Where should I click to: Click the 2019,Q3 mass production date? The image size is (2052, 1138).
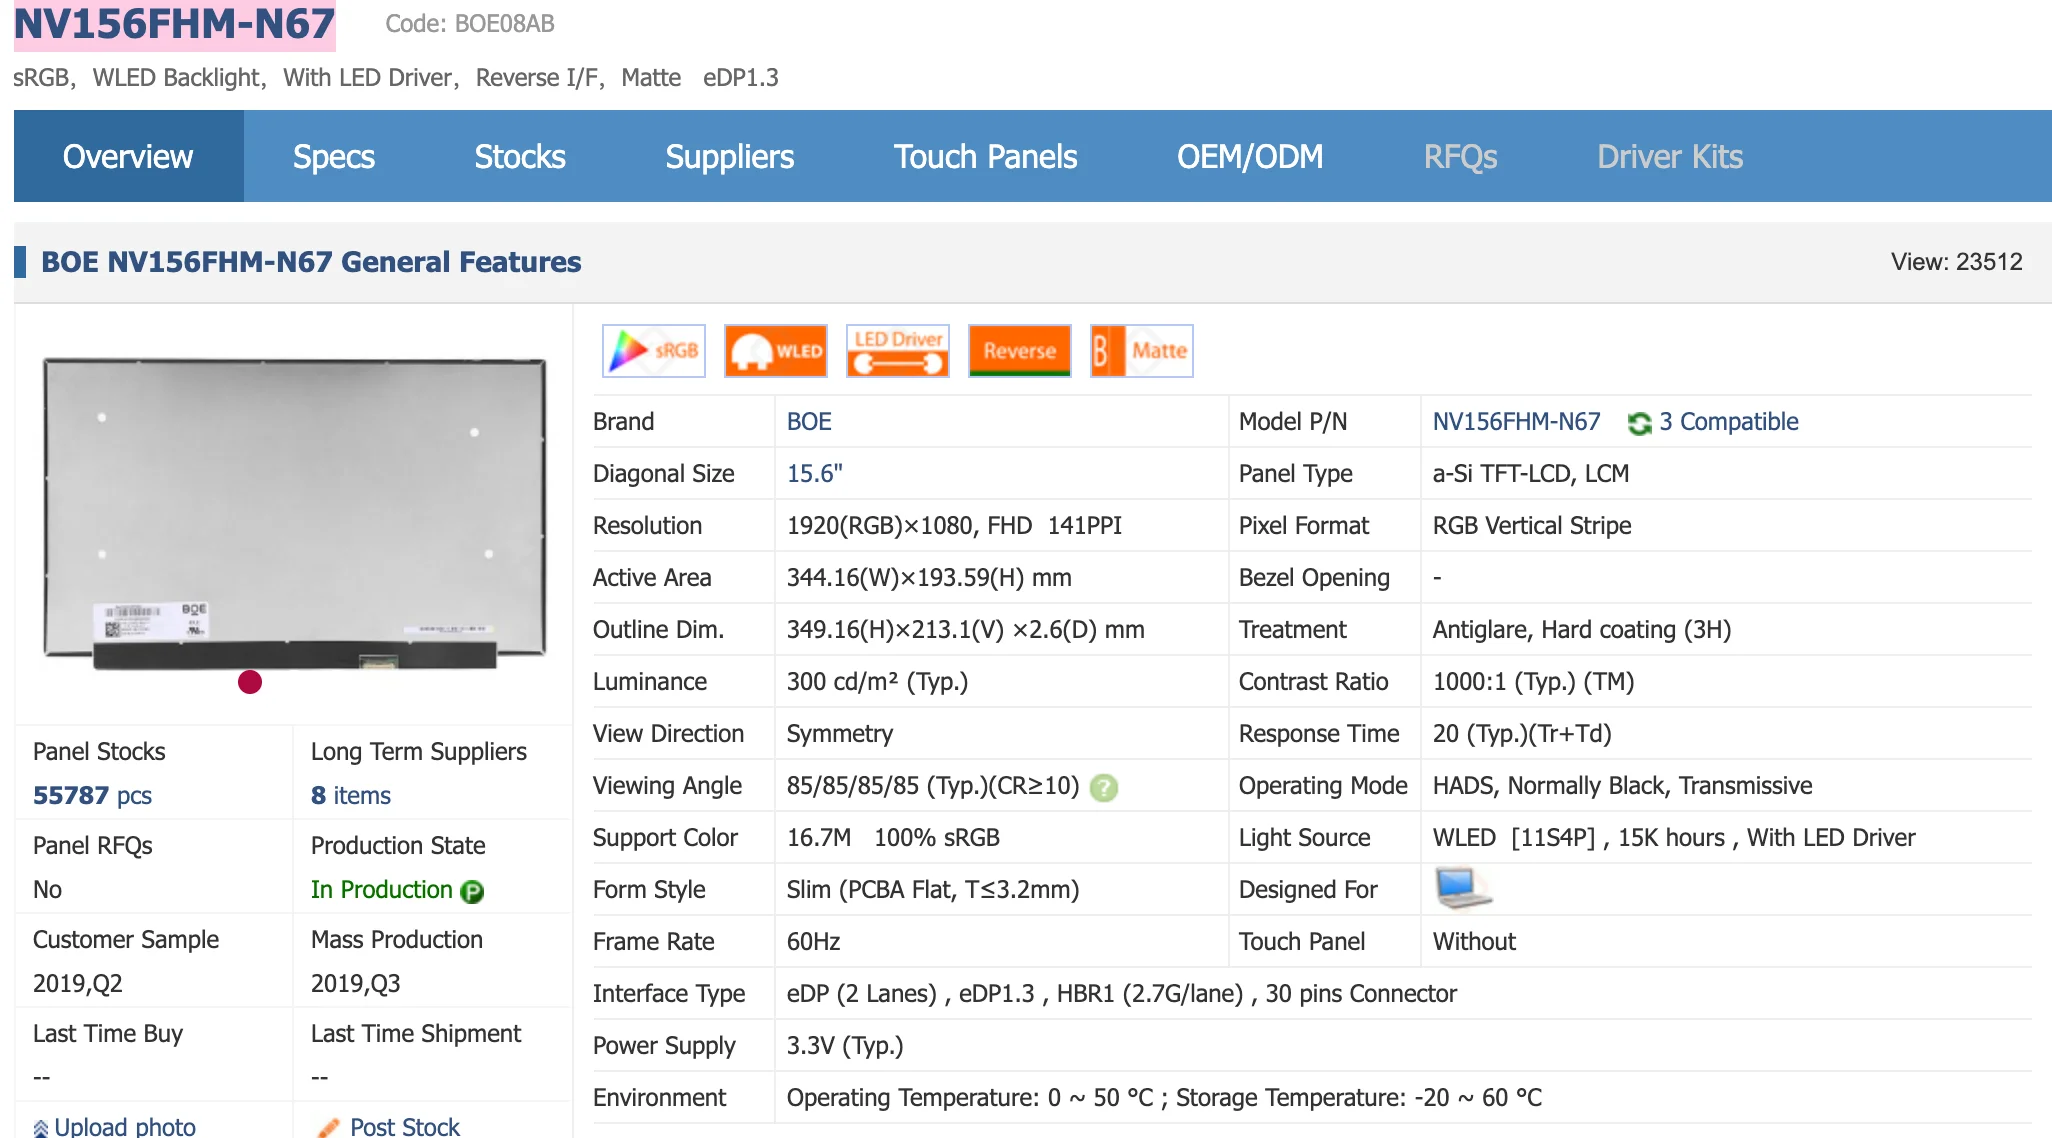pos(355,984)
